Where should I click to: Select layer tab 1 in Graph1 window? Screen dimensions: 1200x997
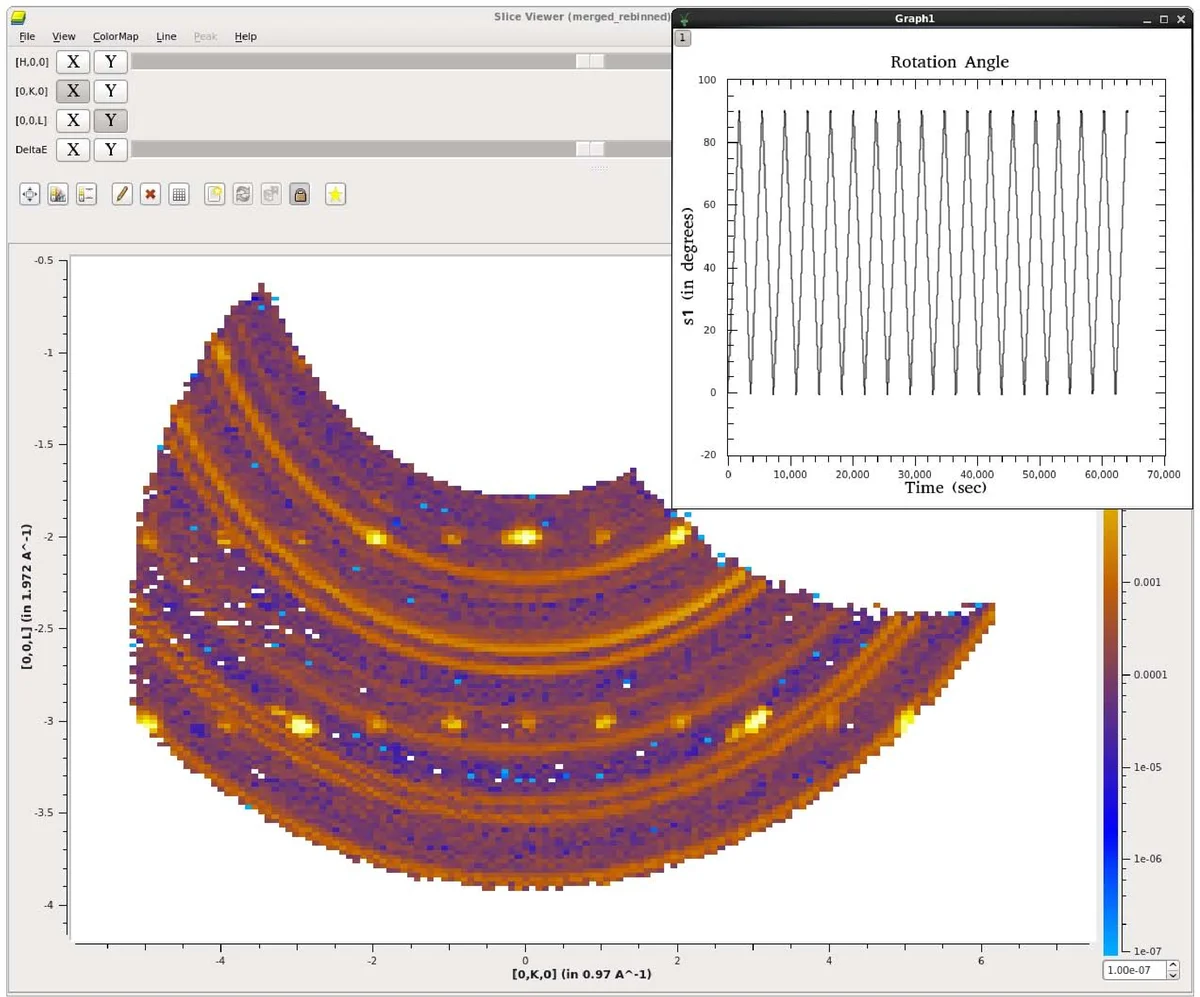point(682,37)
